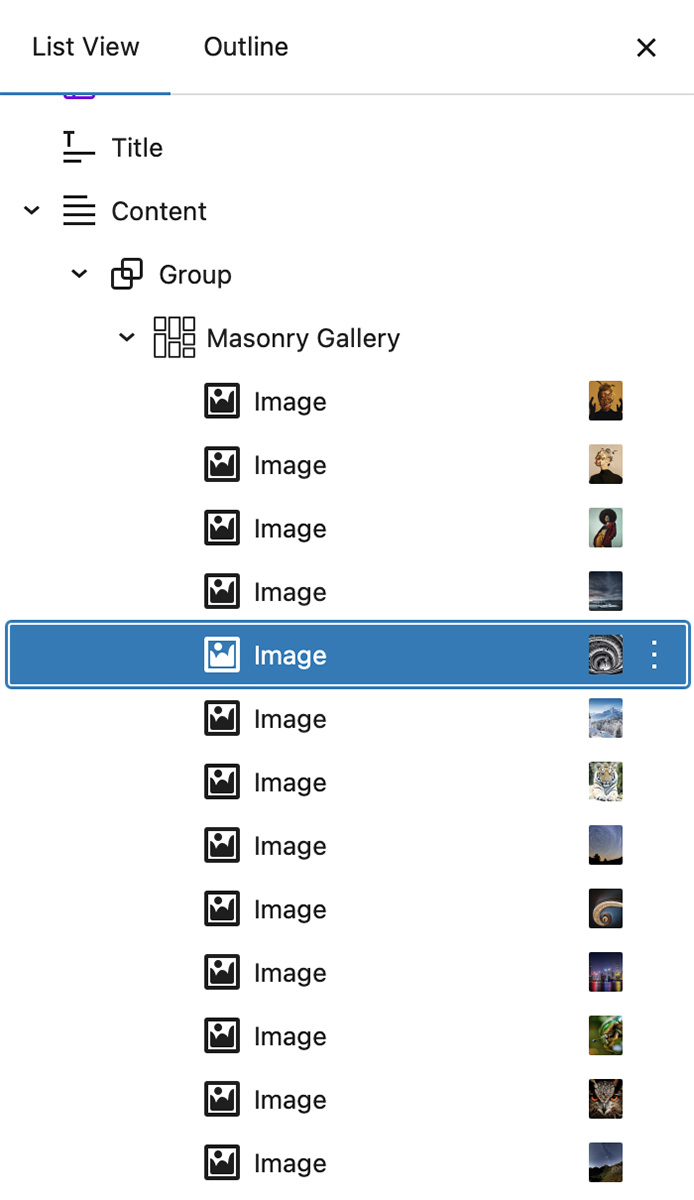
Task: Collapse the Content block tree
Action: click(x=31, y=211)
